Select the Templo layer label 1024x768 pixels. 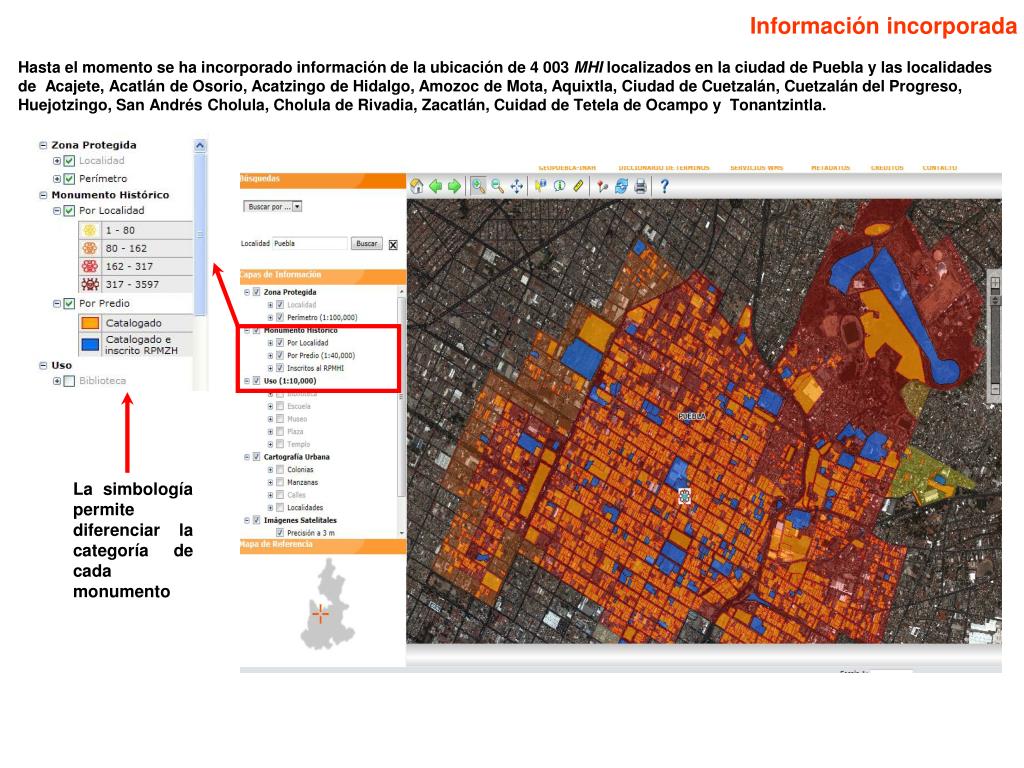(x=298, y=444)
